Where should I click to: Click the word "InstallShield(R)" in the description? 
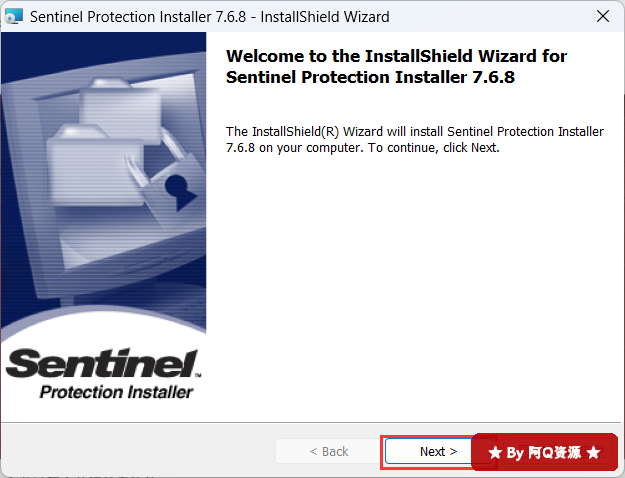(292, 131)
